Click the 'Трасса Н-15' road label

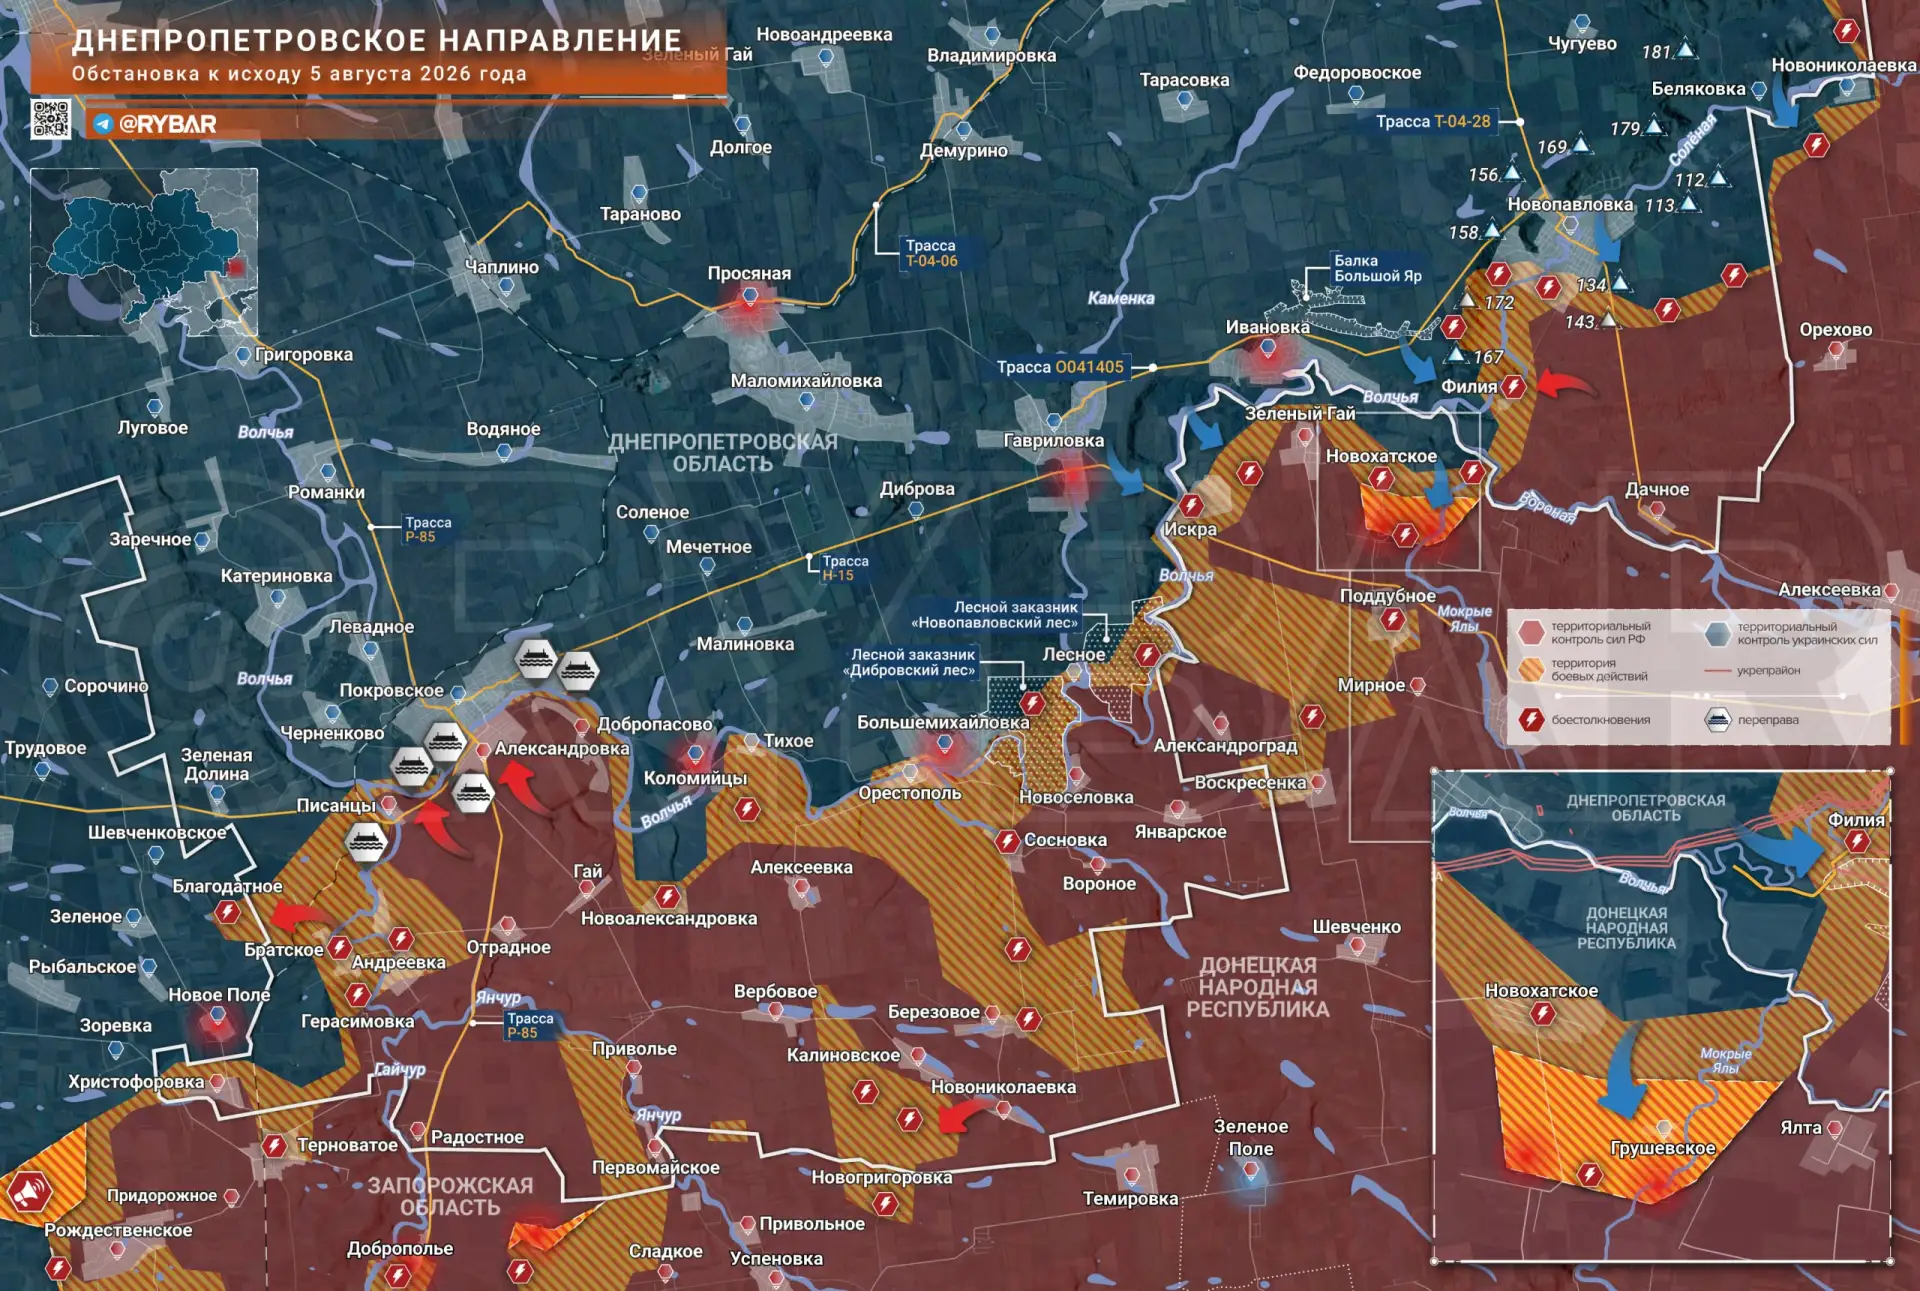coord(845,568)
